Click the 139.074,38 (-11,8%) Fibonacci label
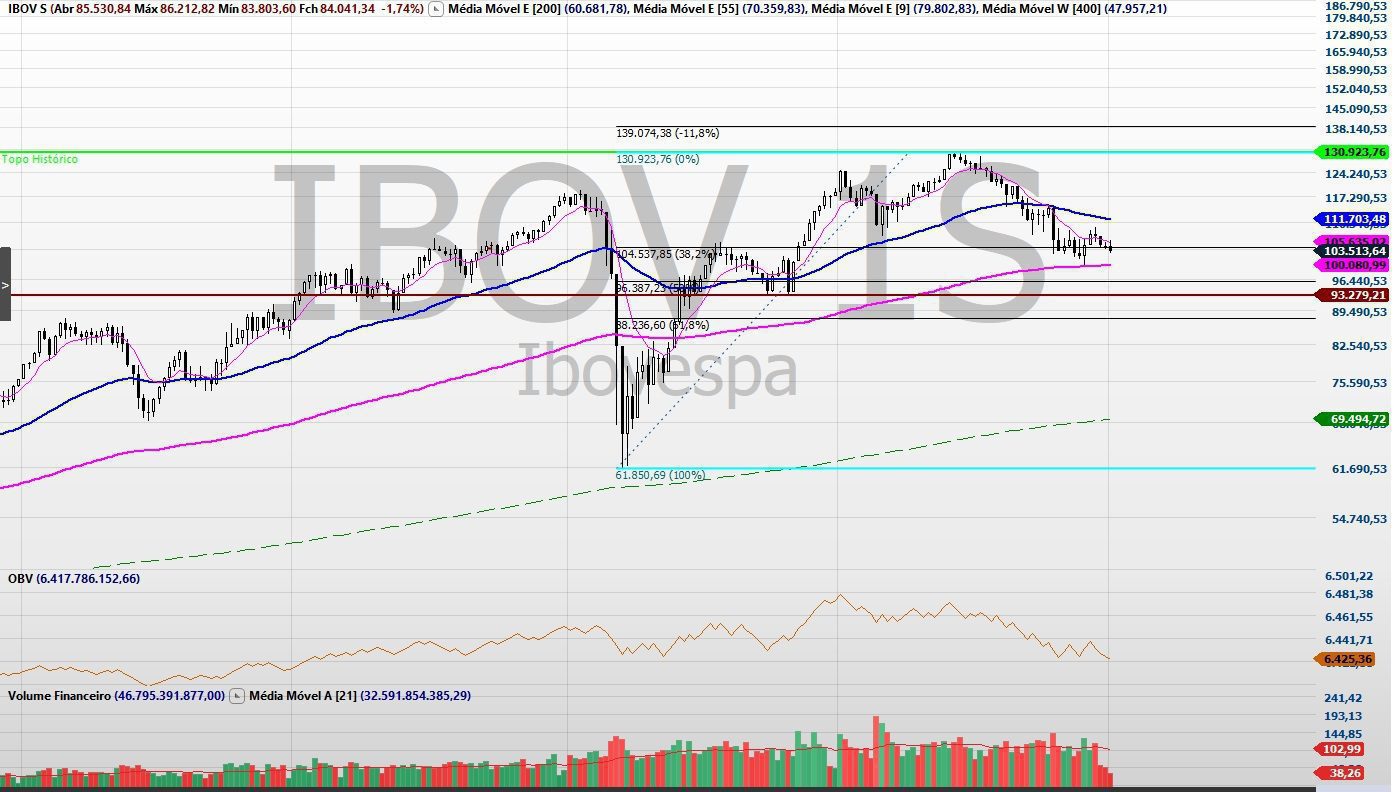Screen dimensions: 1394x792 pos(668,133)
